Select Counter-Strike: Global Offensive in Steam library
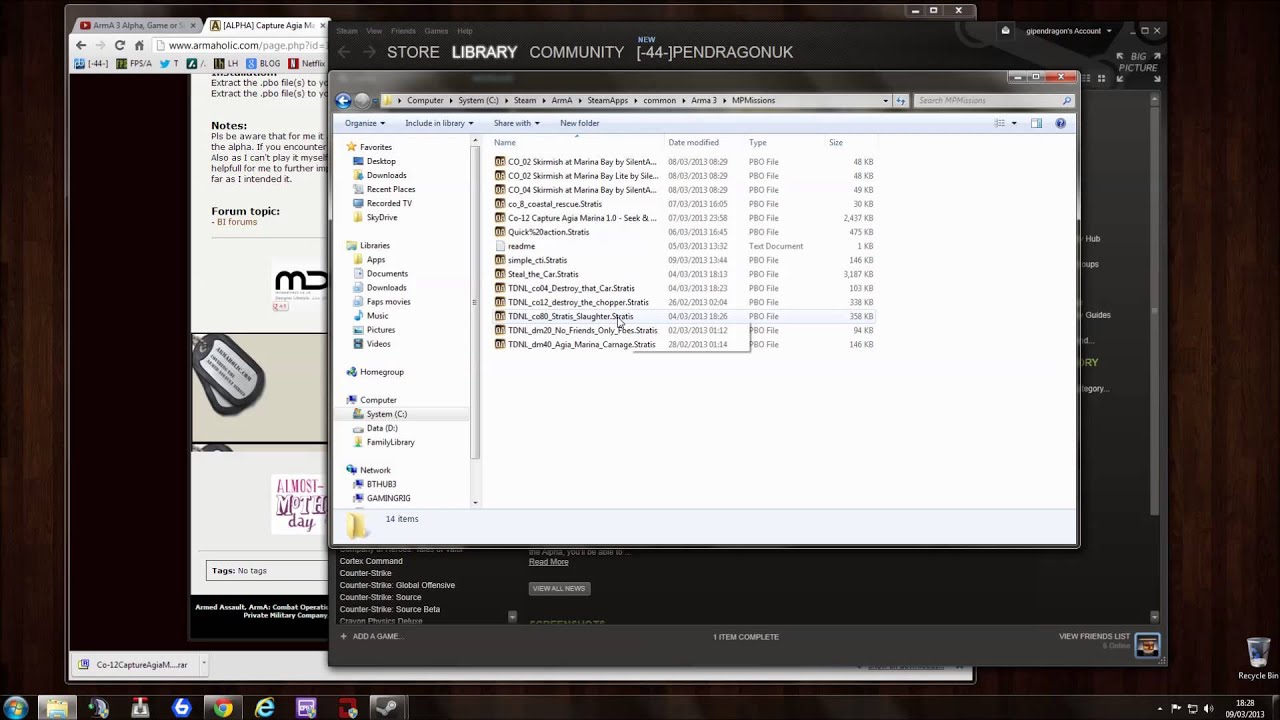1280x720 pixels. click(x=397, y=585)
